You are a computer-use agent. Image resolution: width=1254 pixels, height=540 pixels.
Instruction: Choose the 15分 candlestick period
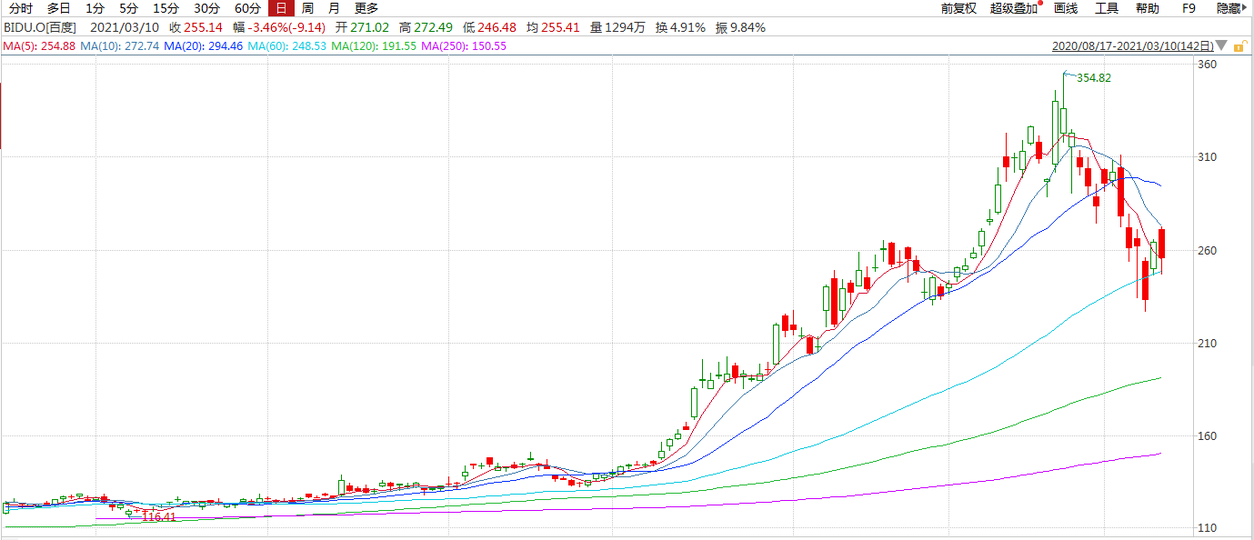[x=165, y=8]
